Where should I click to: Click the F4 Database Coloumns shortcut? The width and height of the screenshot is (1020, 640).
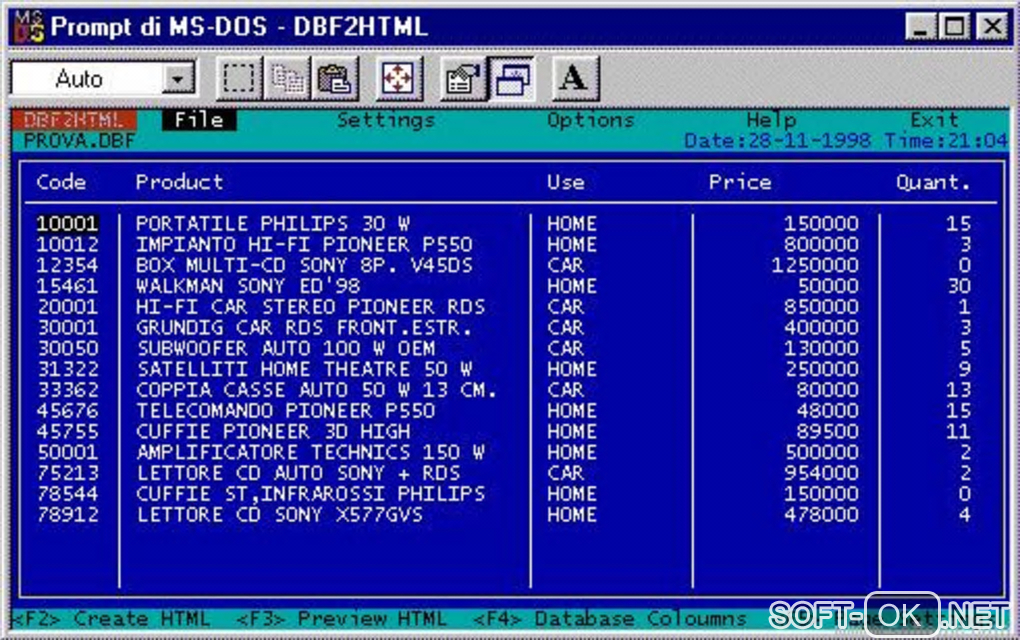coord(610,619)
